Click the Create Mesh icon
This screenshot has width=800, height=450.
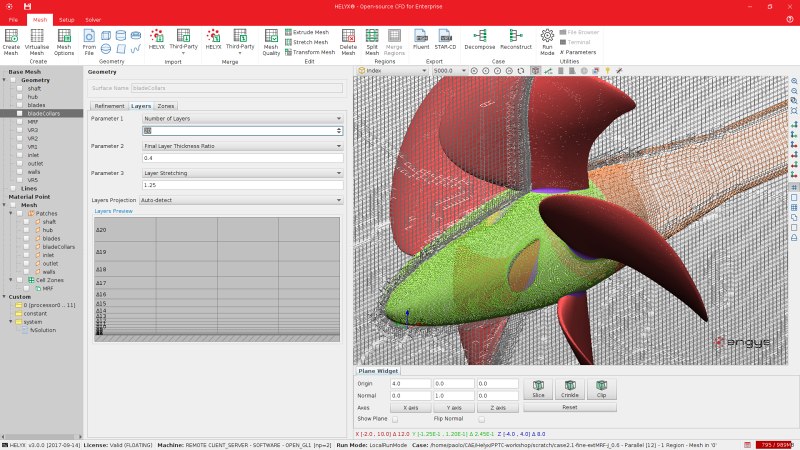pos(11,36)
